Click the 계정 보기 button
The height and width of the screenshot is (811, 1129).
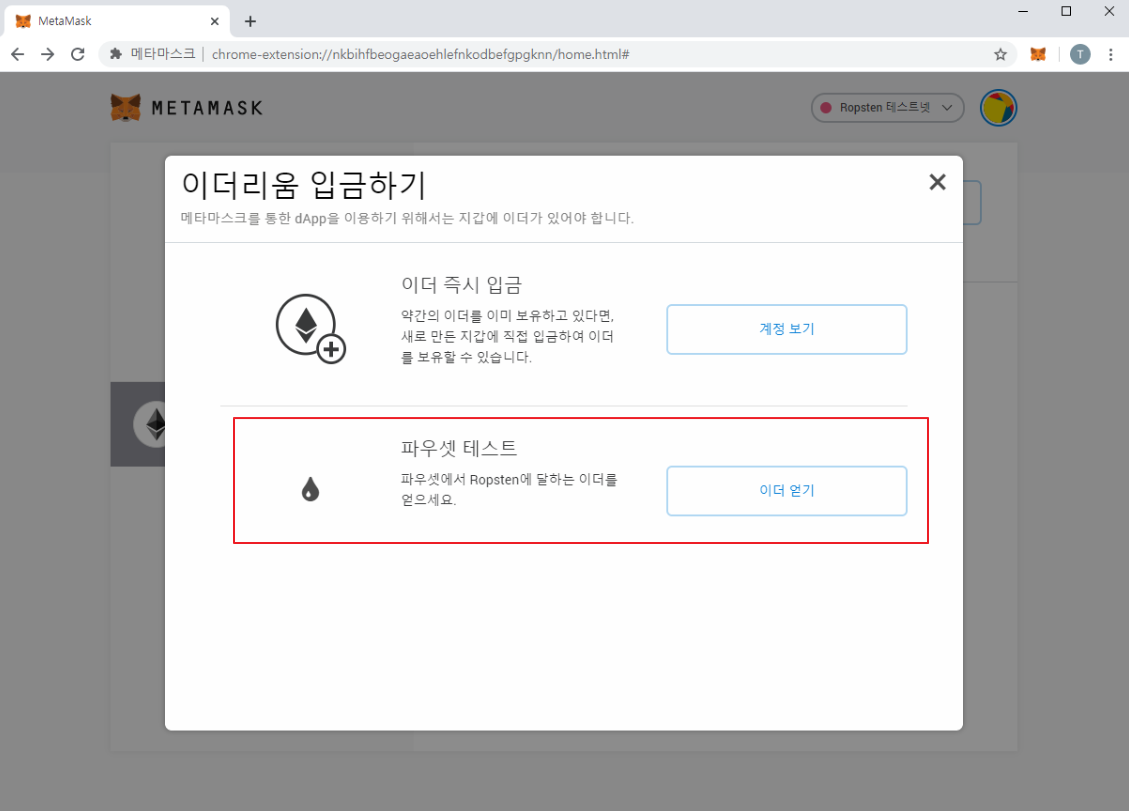coord(786,329)
